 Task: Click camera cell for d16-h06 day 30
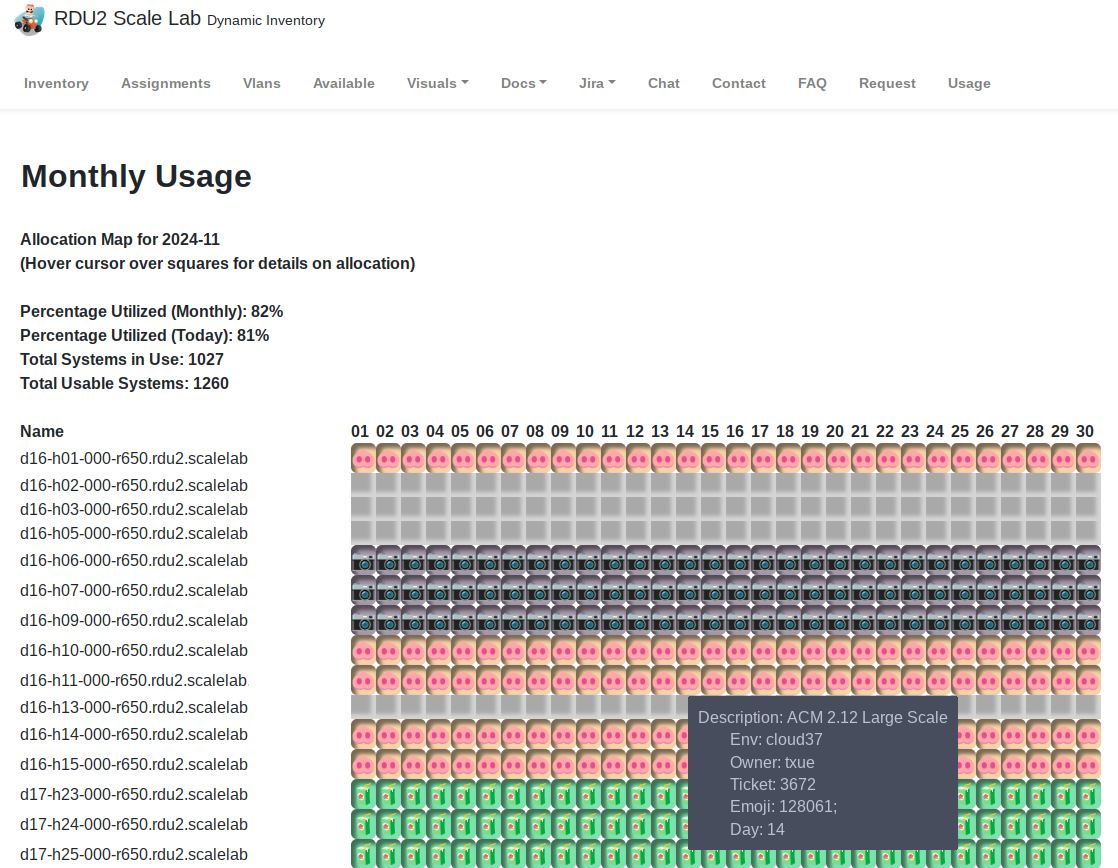click(x=1088, y=561)
